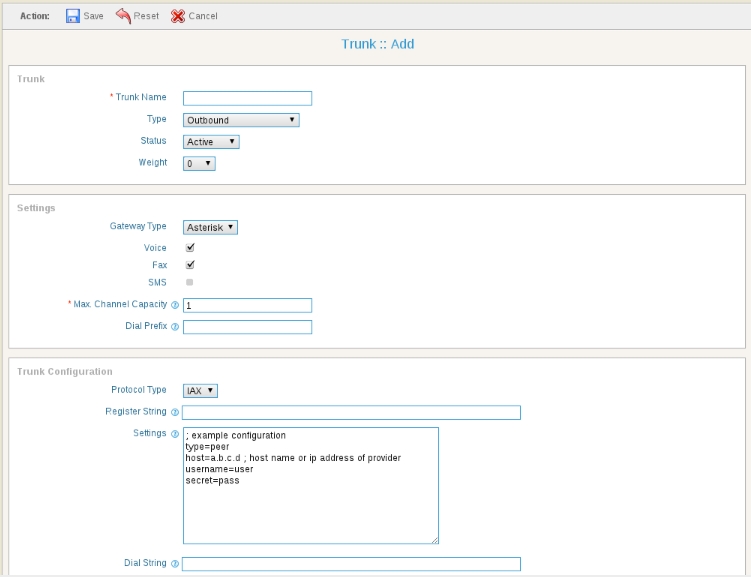
Task: Open the Gateway Type dropdown showing Asterisk
Action: pos(210,227)
